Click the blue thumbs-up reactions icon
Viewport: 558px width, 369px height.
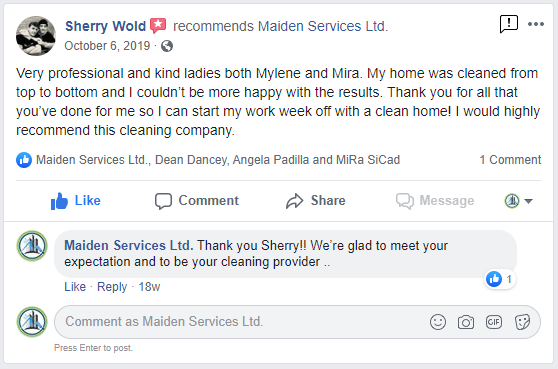pyautogui.click(x=24, y=160)
